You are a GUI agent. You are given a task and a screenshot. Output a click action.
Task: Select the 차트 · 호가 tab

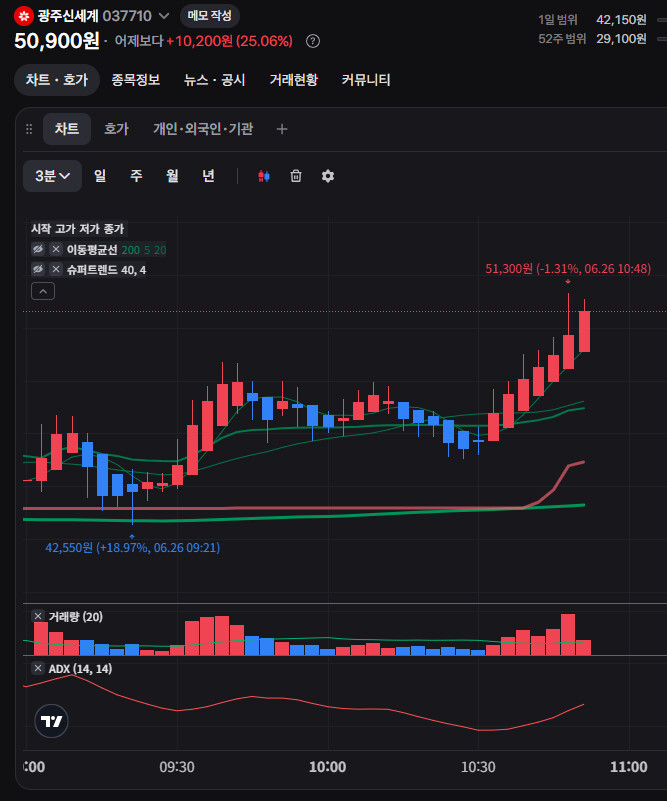(57, 80)
